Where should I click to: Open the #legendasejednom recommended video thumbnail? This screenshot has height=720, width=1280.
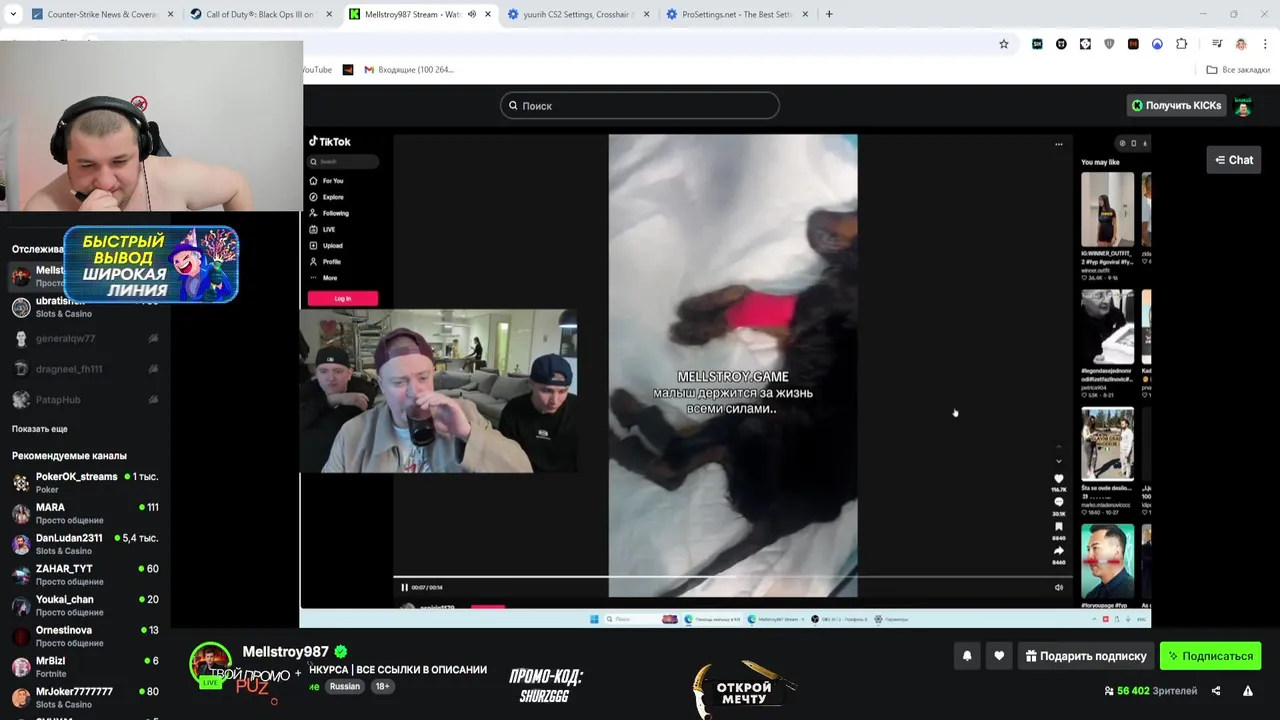click(1107, 327)
